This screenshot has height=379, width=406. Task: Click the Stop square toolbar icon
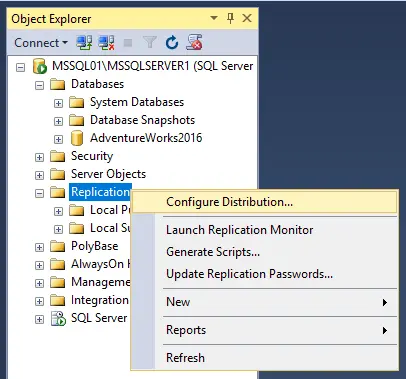(128, 43)
